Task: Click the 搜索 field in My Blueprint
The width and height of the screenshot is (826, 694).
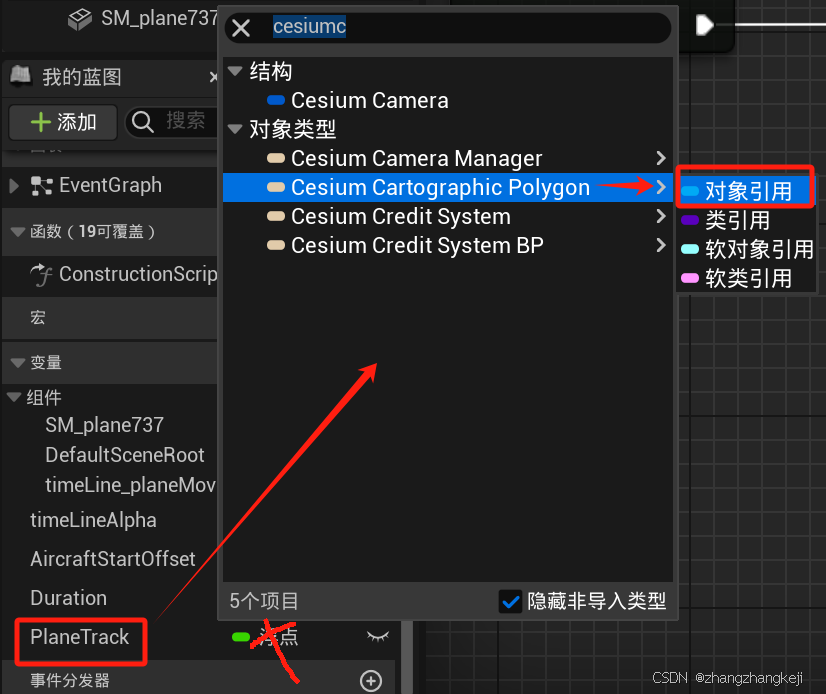Action: tap(184, 122)
